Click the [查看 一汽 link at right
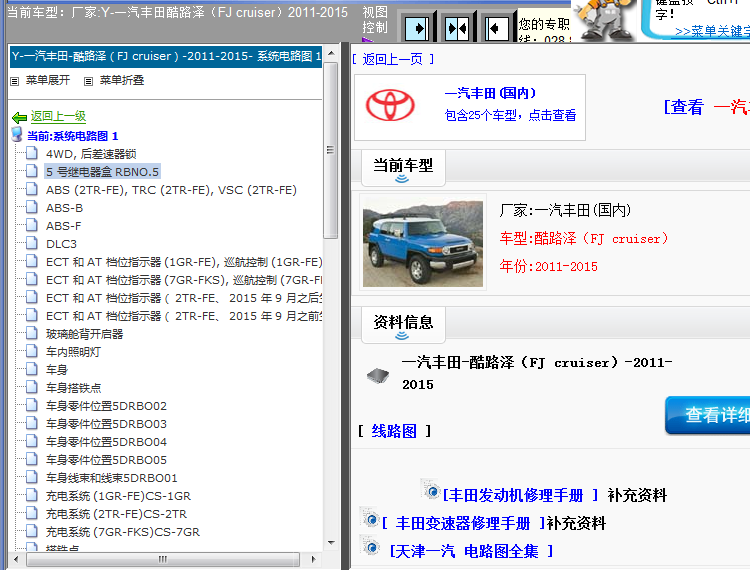The image size is (750, 570). point(707,107)
